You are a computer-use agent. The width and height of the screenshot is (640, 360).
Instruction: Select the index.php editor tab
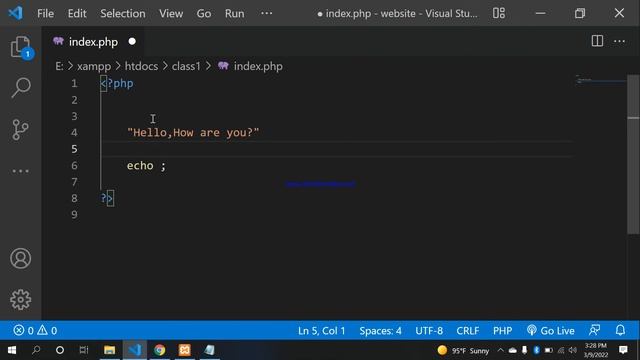click(93, 42)
